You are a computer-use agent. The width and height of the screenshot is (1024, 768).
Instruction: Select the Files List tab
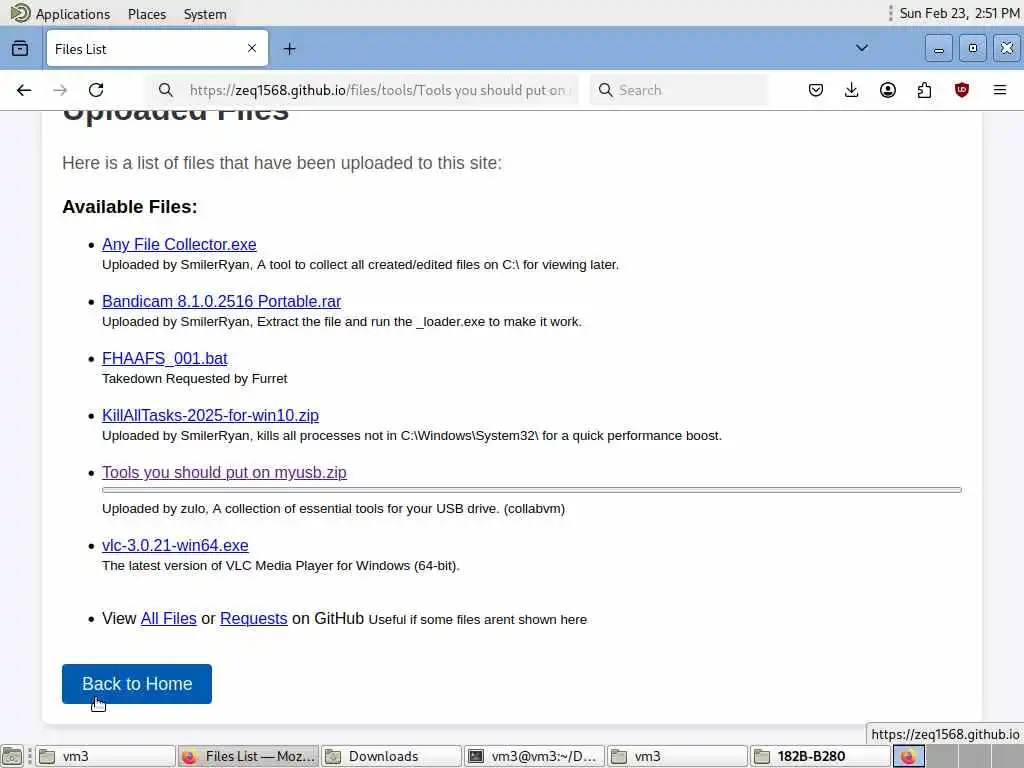(157, 48)
